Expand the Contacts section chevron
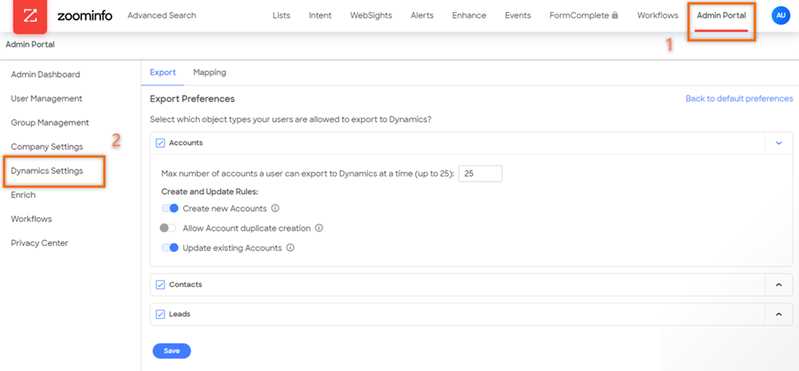The image size is (799, 371). click(779, 285)
